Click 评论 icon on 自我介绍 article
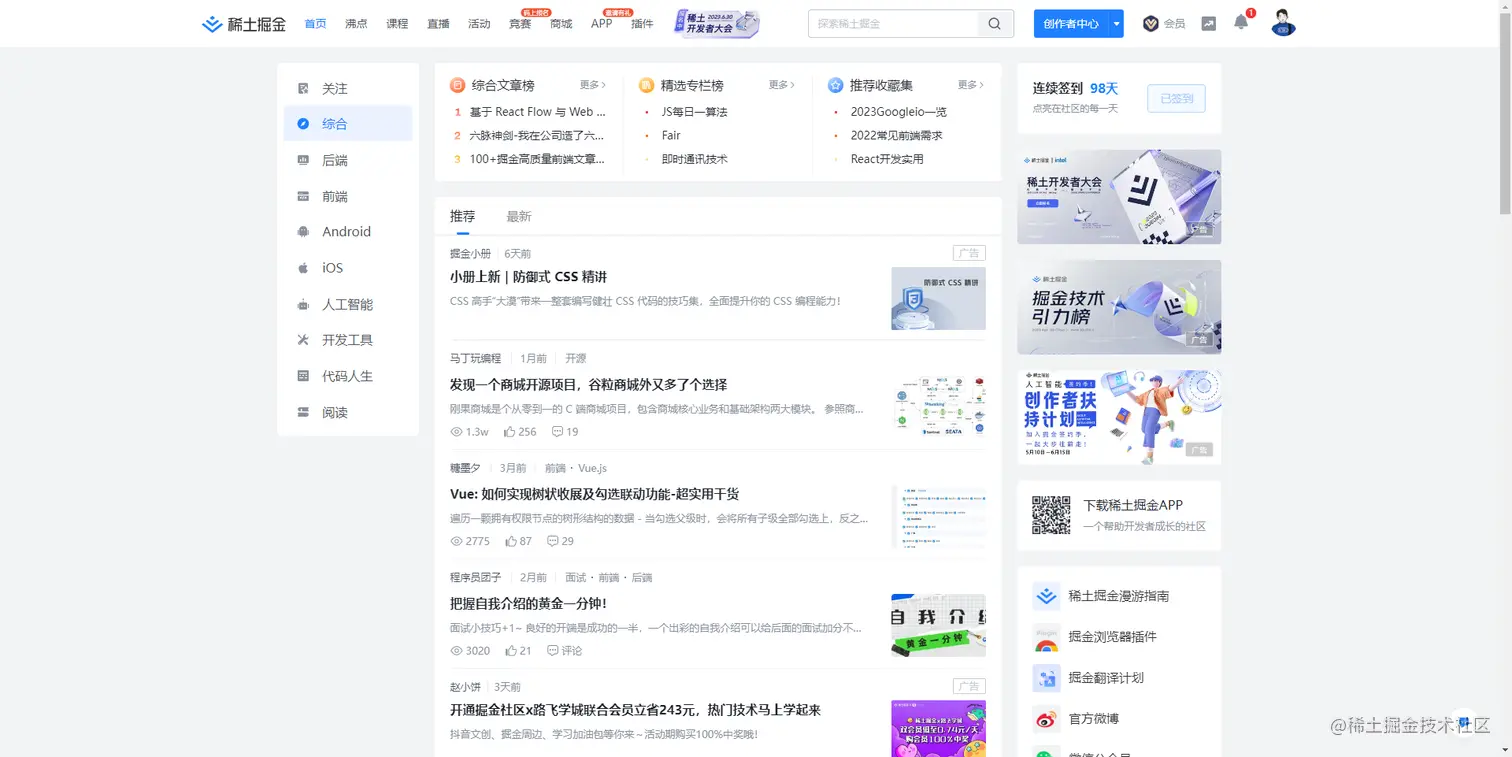The image size is (1512, 757). click(x=553, y=650)
